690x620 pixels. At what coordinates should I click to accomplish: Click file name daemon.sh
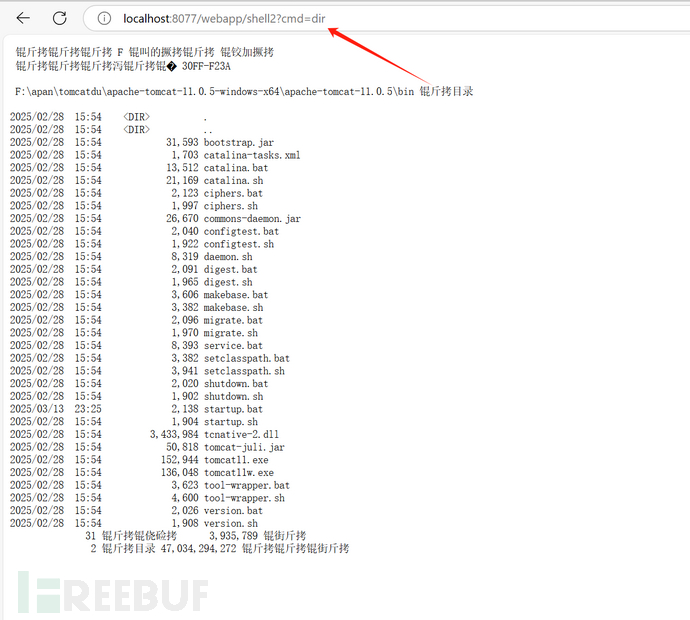(x=228, y=257)
